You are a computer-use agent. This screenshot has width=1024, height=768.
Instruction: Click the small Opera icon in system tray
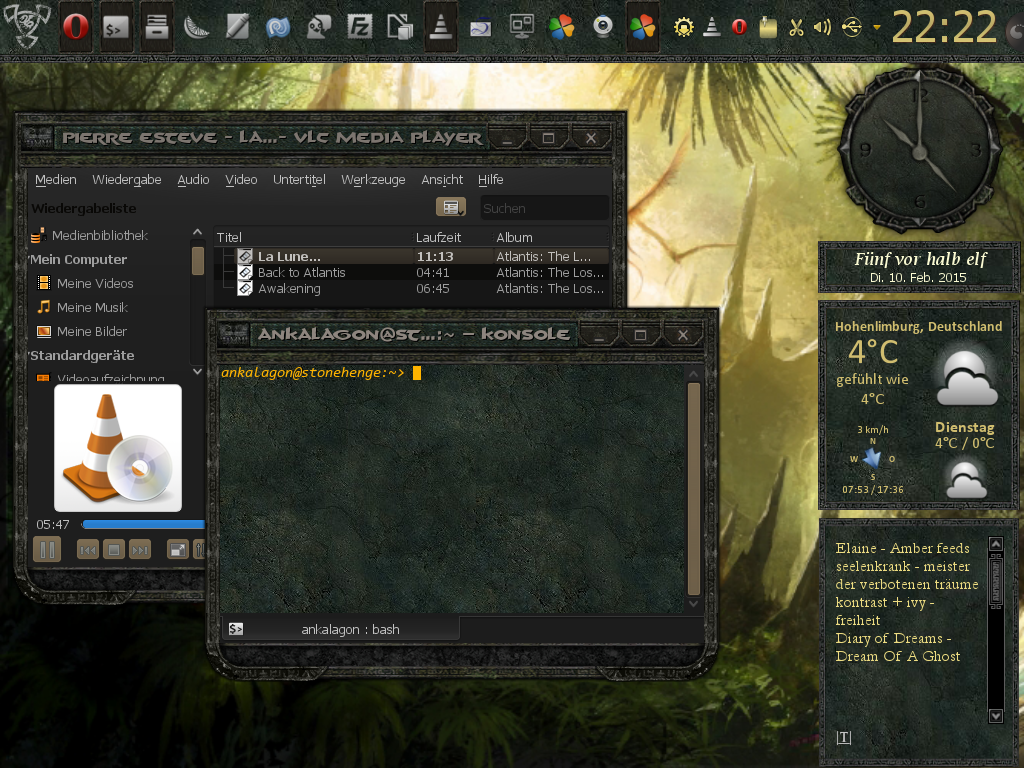tap(739, 27)
